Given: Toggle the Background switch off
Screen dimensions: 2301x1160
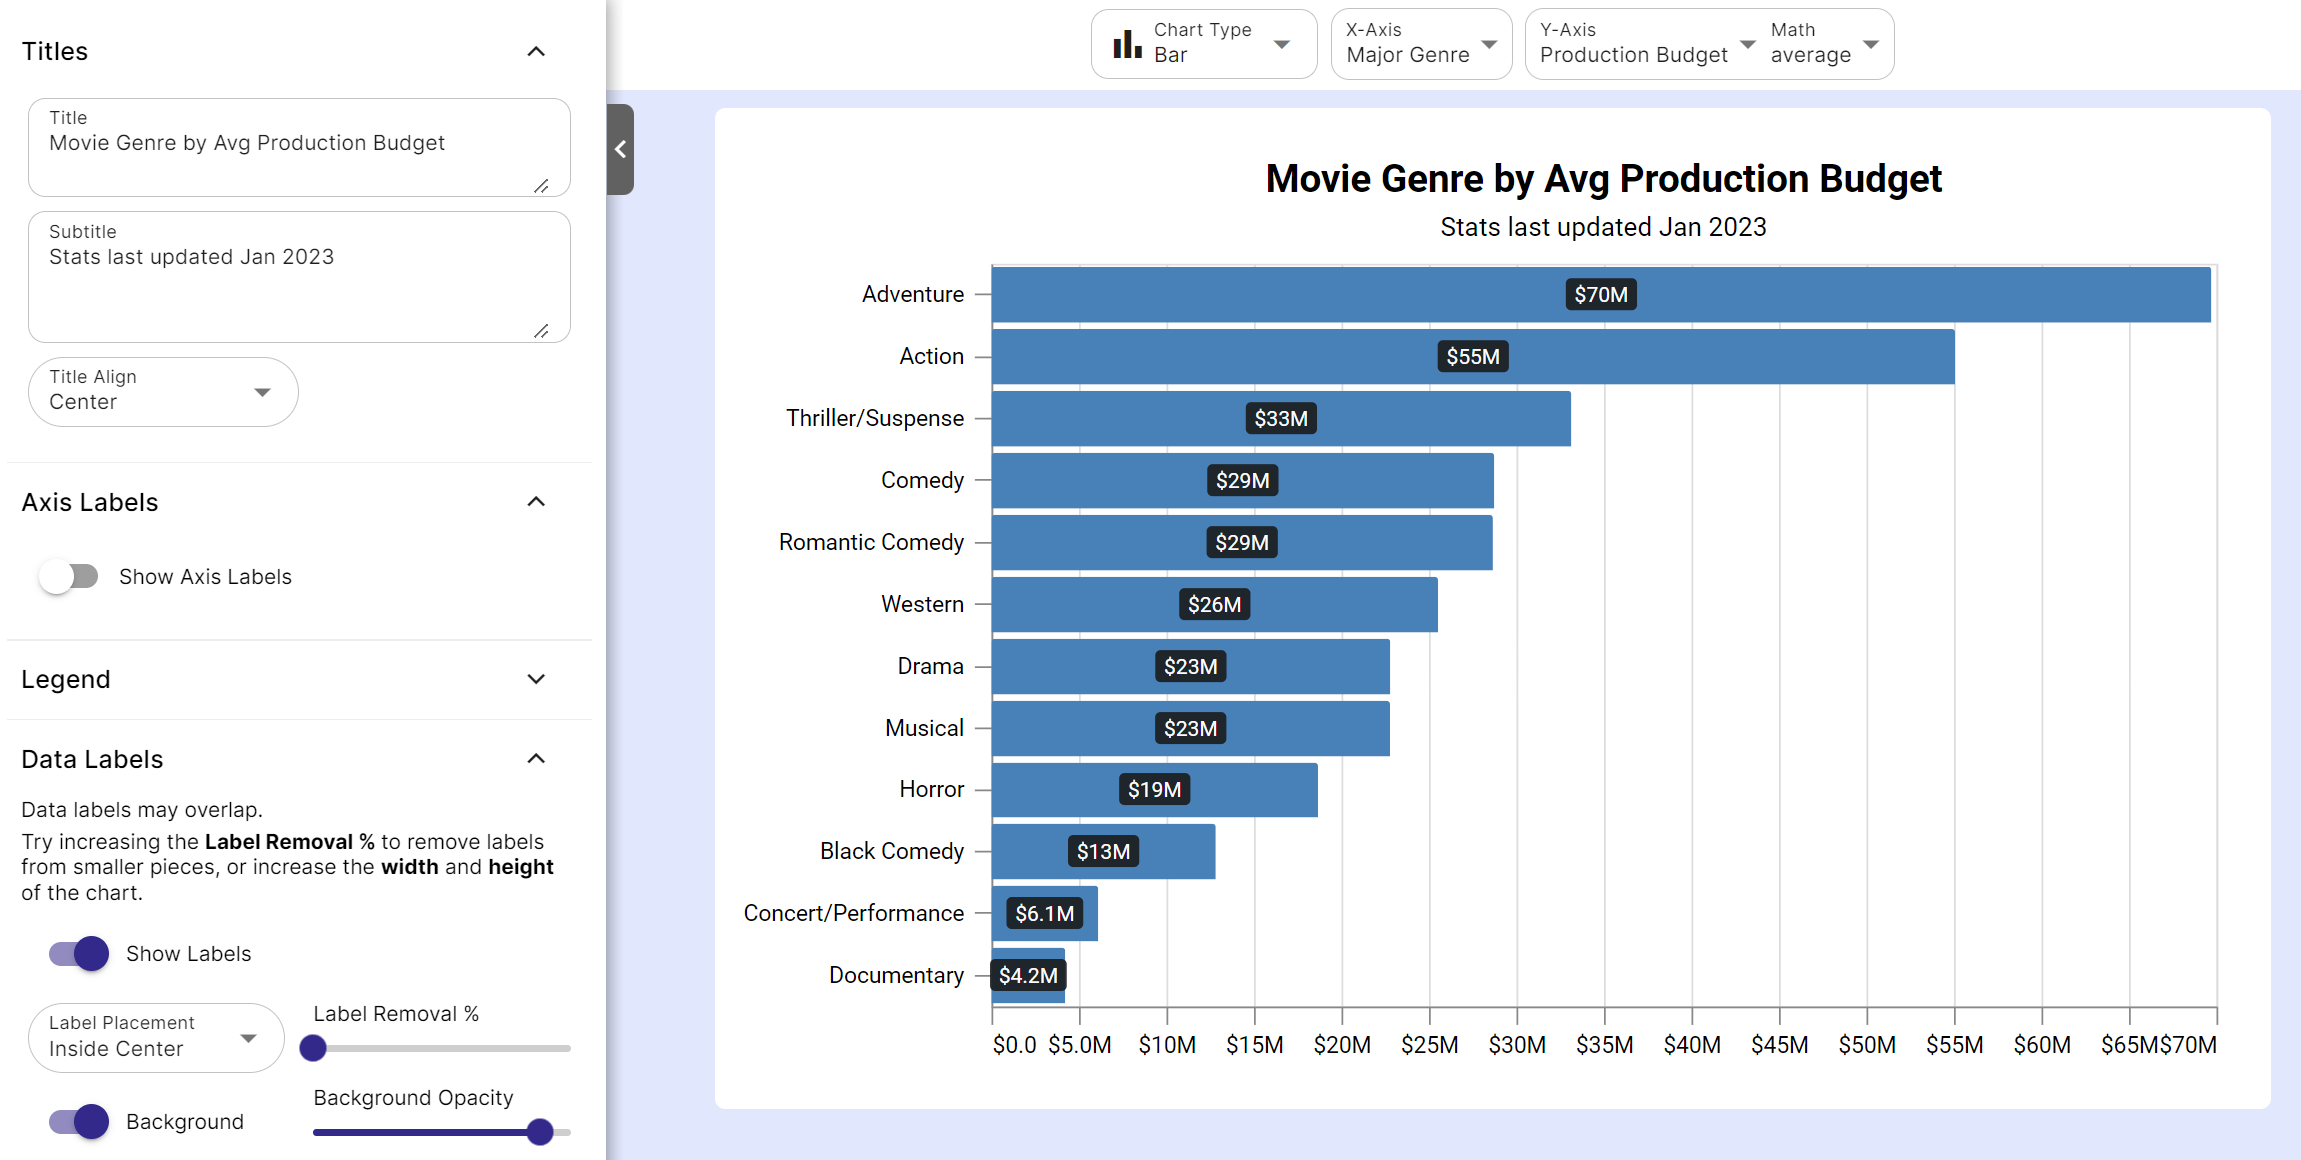Looking at the screenshot, I should click(75, 1122).
